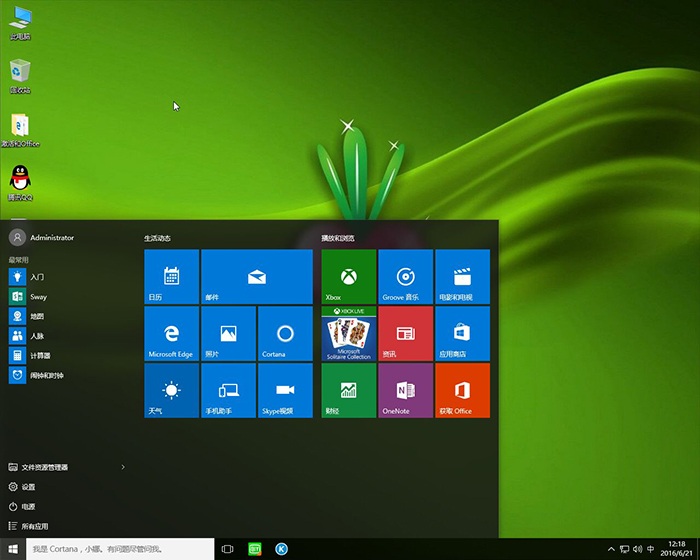700x560 pixels.
Task: Open the Cortana tile
Action: coord(285,333)
